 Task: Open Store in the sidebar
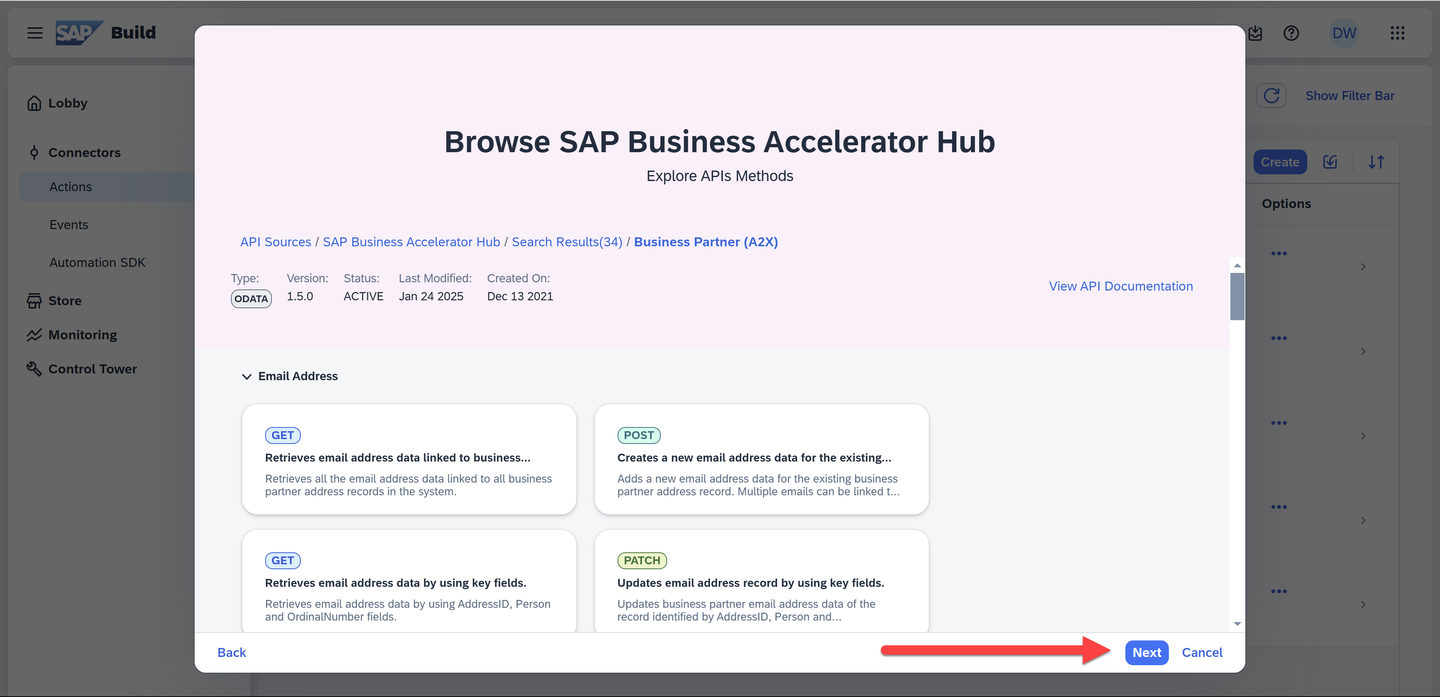pyautogui.click(x=65, y=300)
